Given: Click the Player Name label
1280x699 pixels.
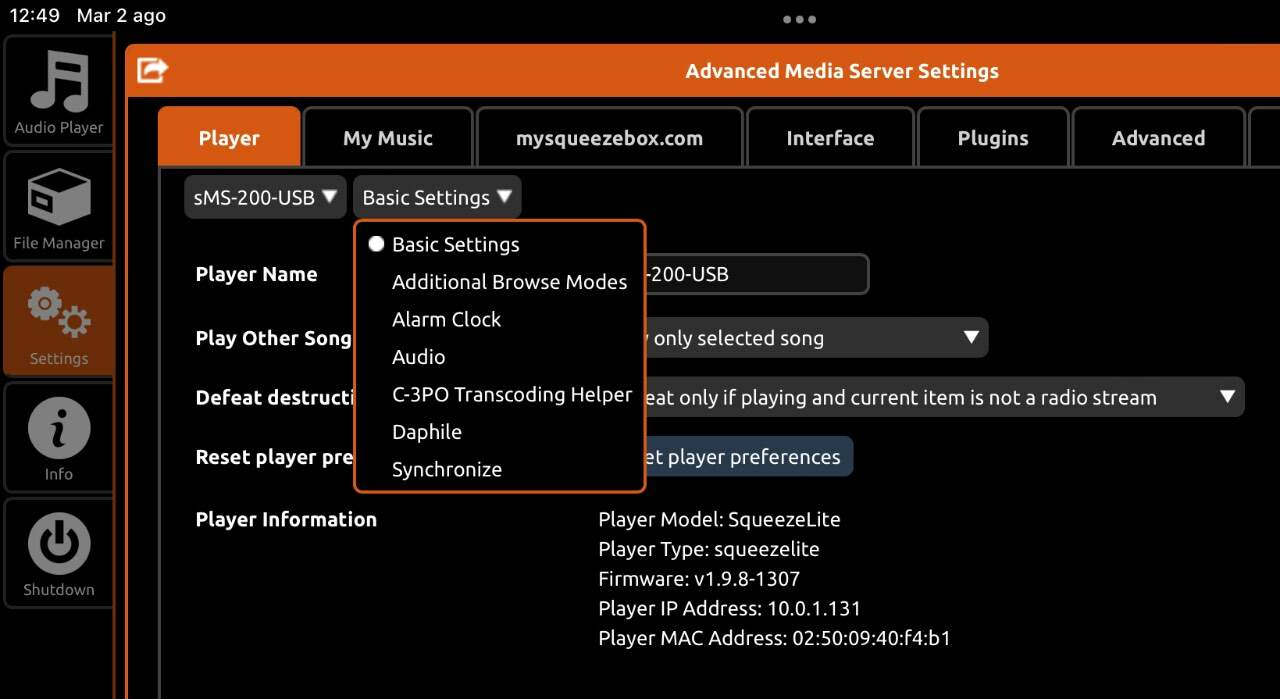Looking at the screenshot, I should tap(256, 274).
